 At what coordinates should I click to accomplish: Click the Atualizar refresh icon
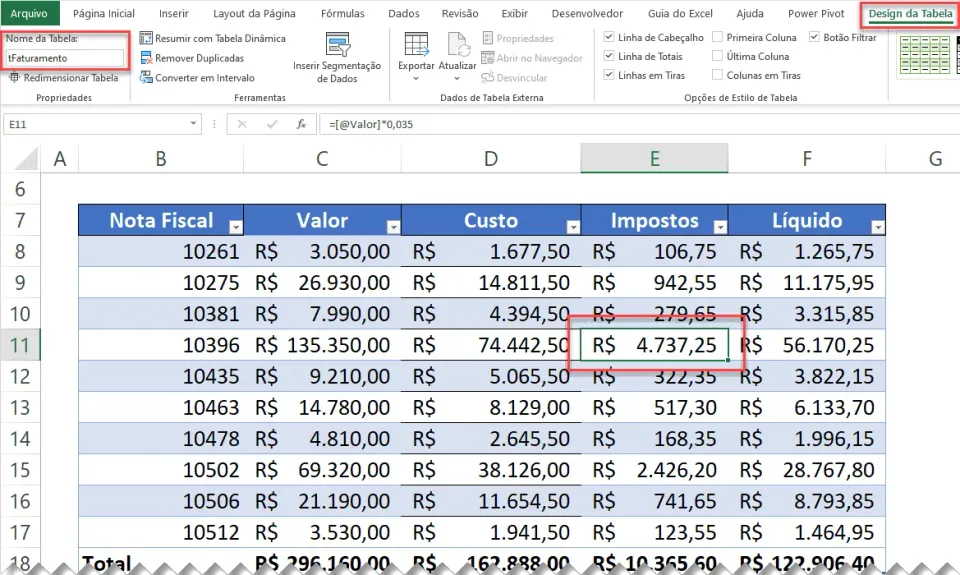click(x=457, y=45)
